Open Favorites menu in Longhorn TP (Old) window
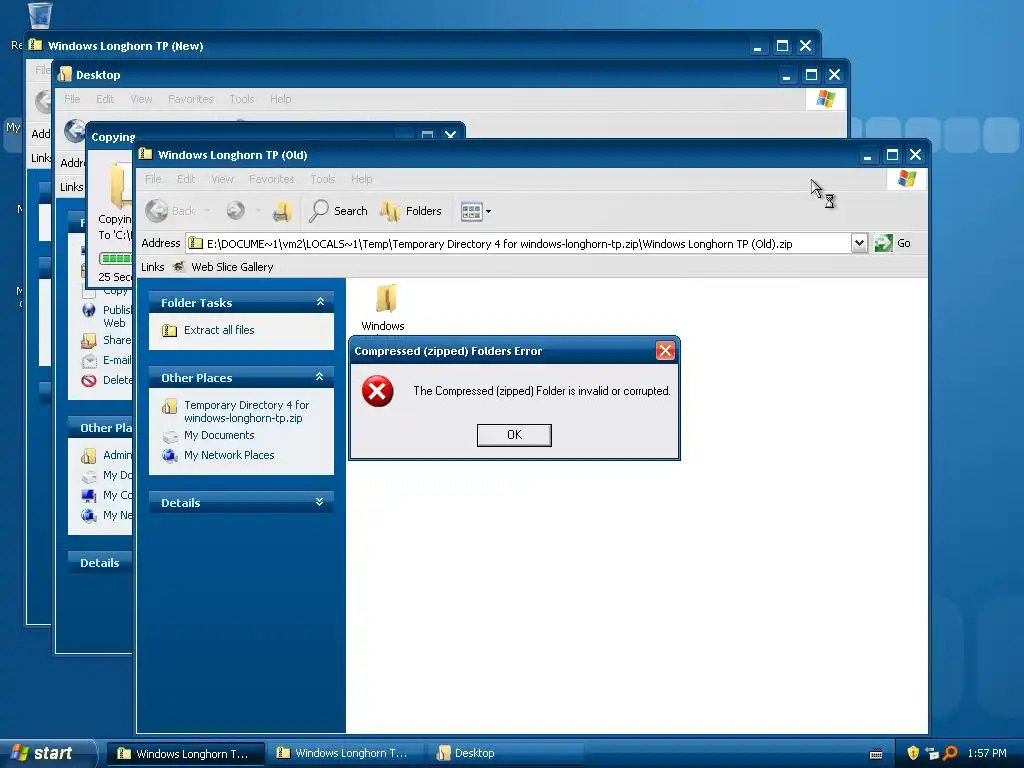 click(272, 179)
